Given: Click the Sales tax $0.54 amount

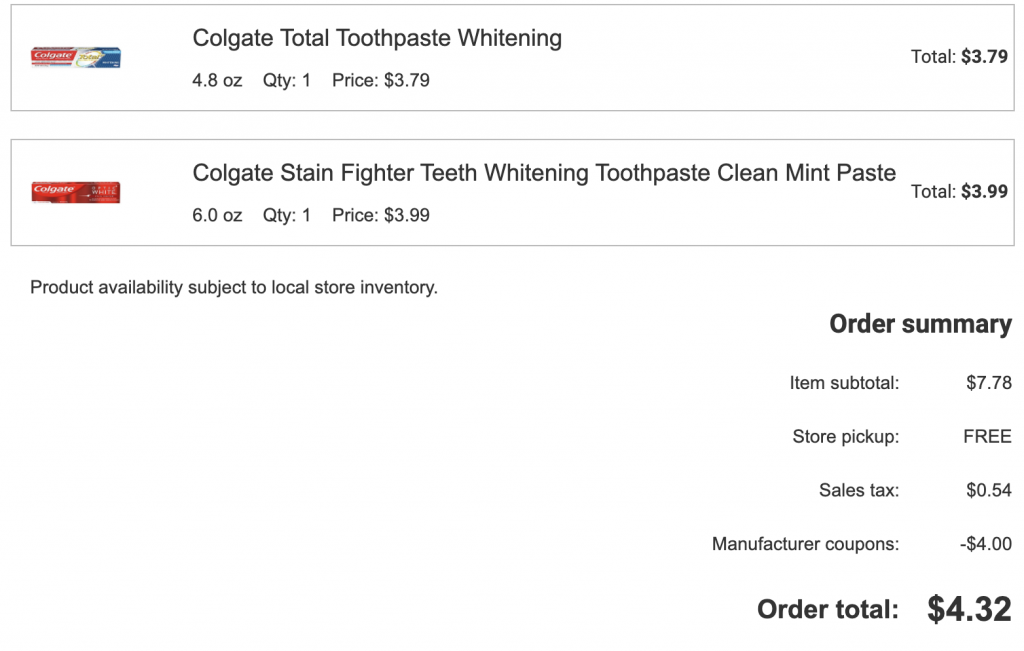Looking at the screenshot, I should pyautogui.click(x=988, y=490).
